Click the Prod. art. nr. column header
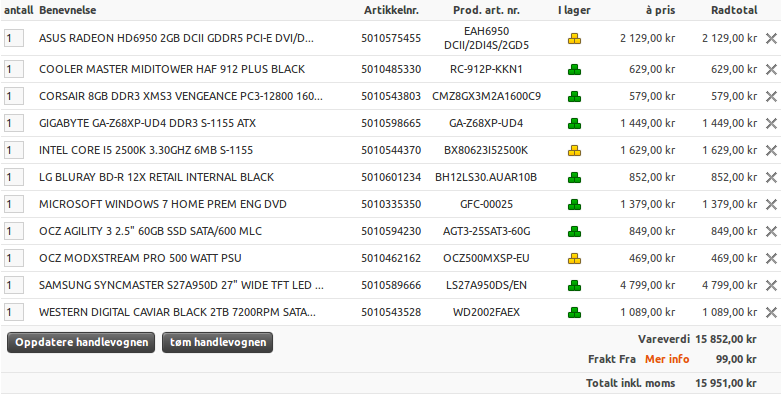The width and height of the screenshot is (781, 398). pyautogui.click(x=486, y=10)
